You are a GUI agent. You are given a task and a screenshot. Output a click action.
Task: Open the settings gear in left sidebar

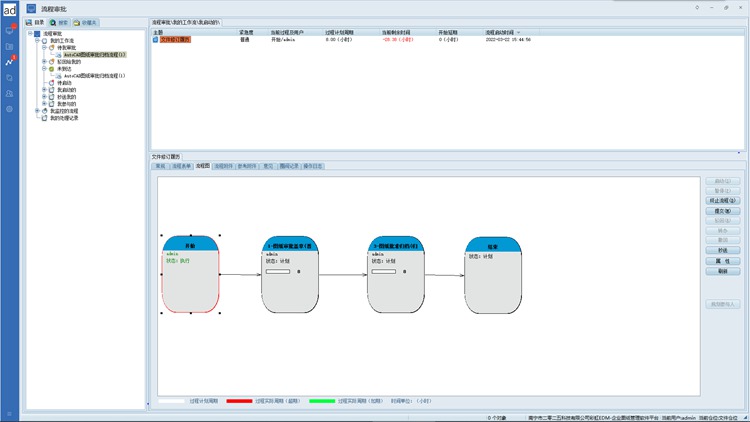click(x=10, y=109)
